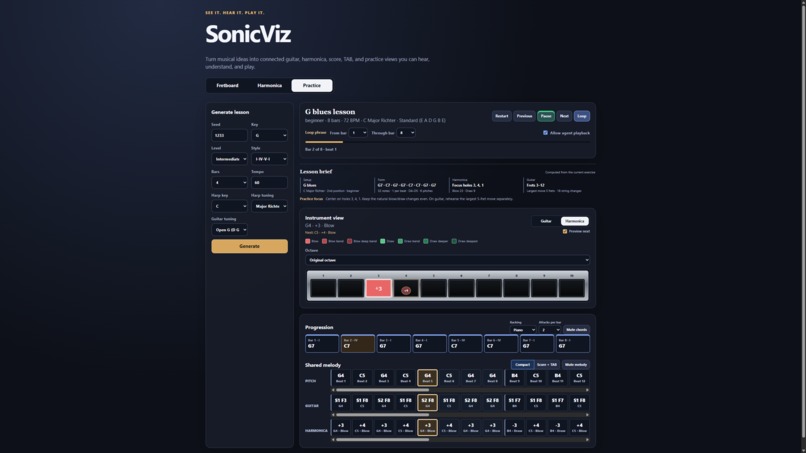Click the Tempo input field
806x453 pixels.
(269, 183)
